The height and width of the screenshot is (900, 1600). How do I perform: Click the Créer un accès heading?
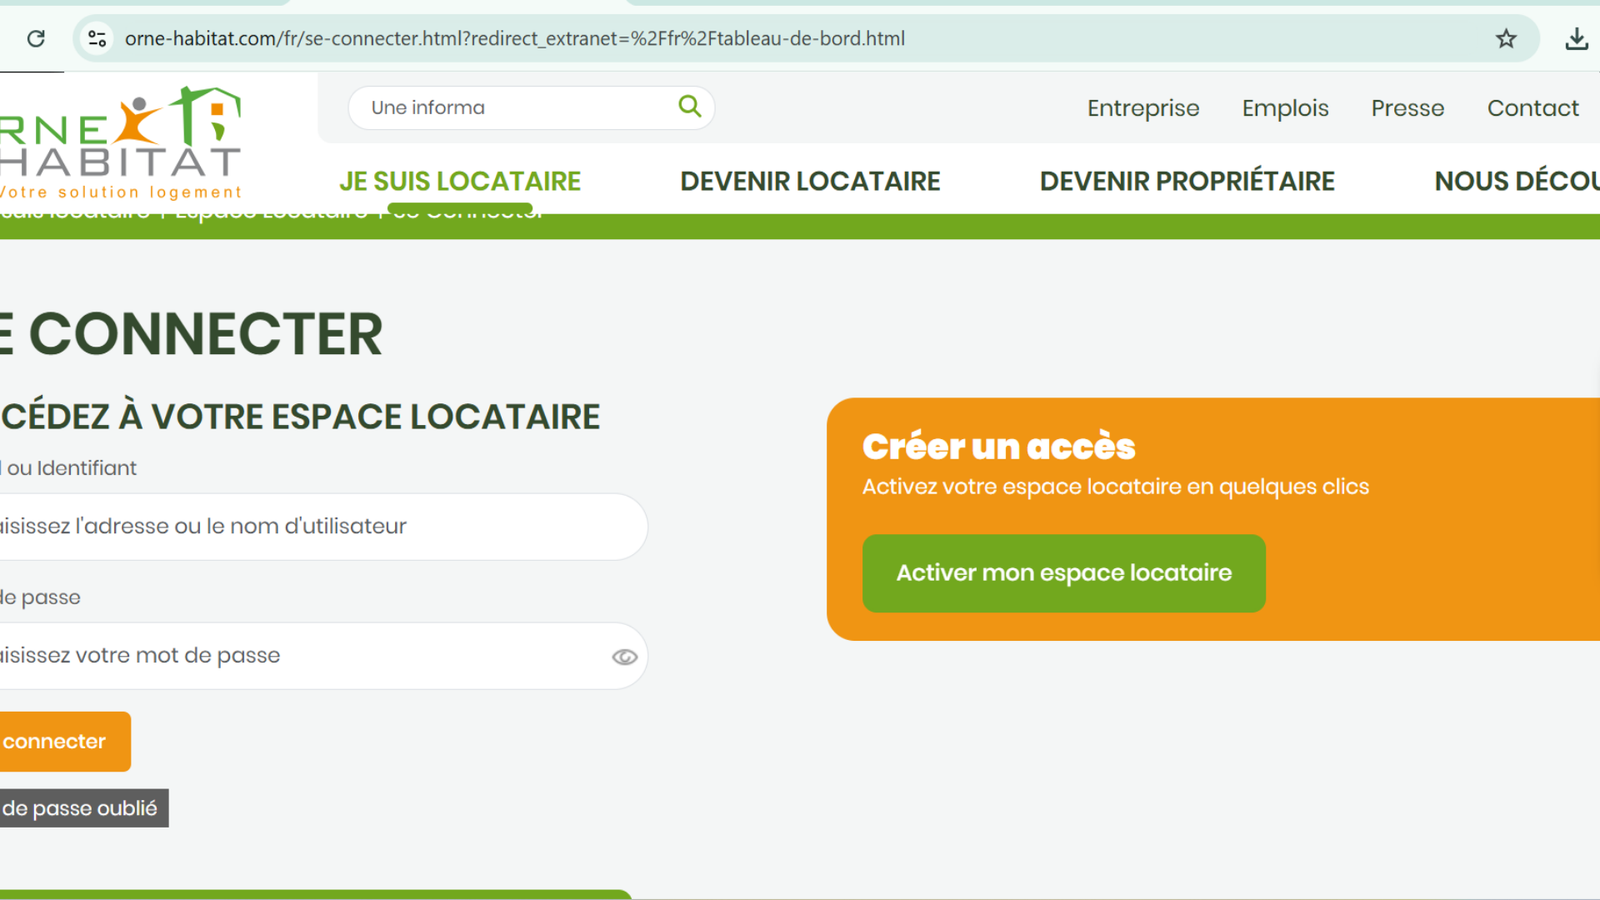[x=999, y=446]
